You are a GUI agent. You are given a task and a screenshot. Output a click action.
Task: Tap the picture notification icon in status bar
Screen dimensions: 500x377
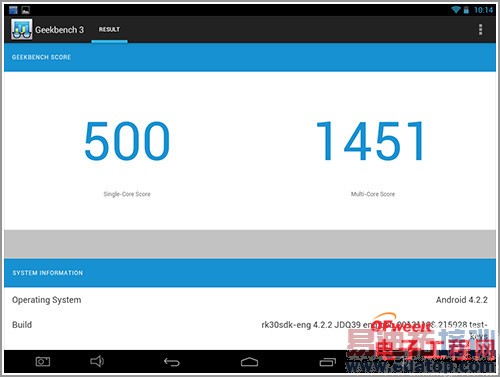(26, 10)
